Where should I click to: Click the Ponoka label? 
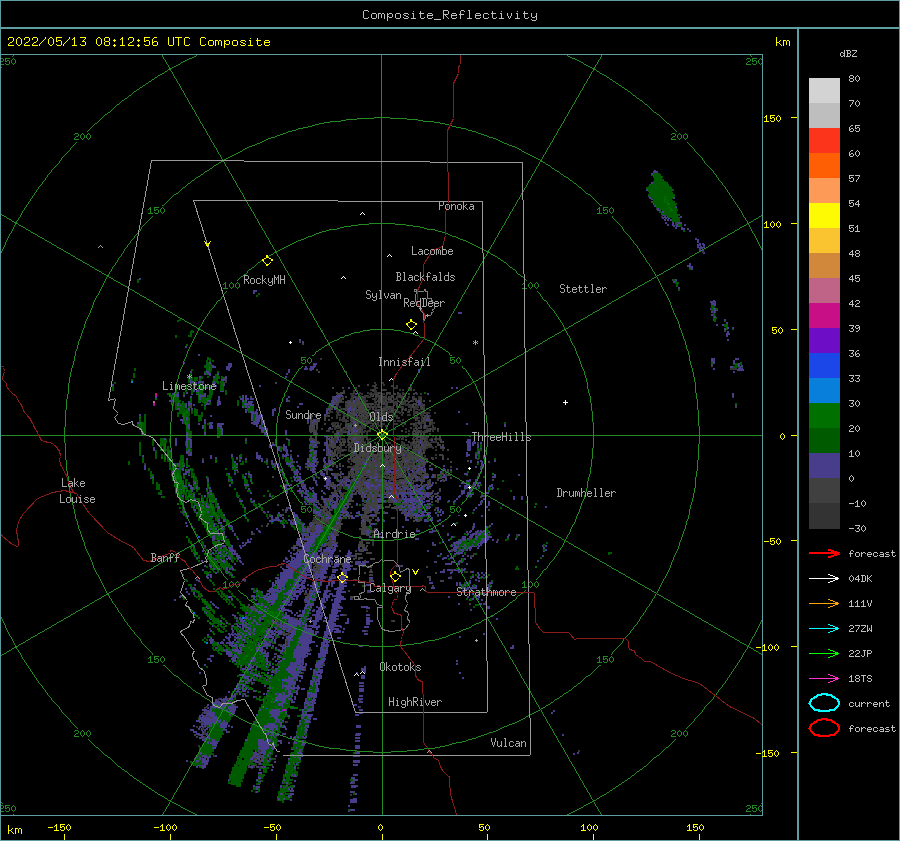[456, 206]
